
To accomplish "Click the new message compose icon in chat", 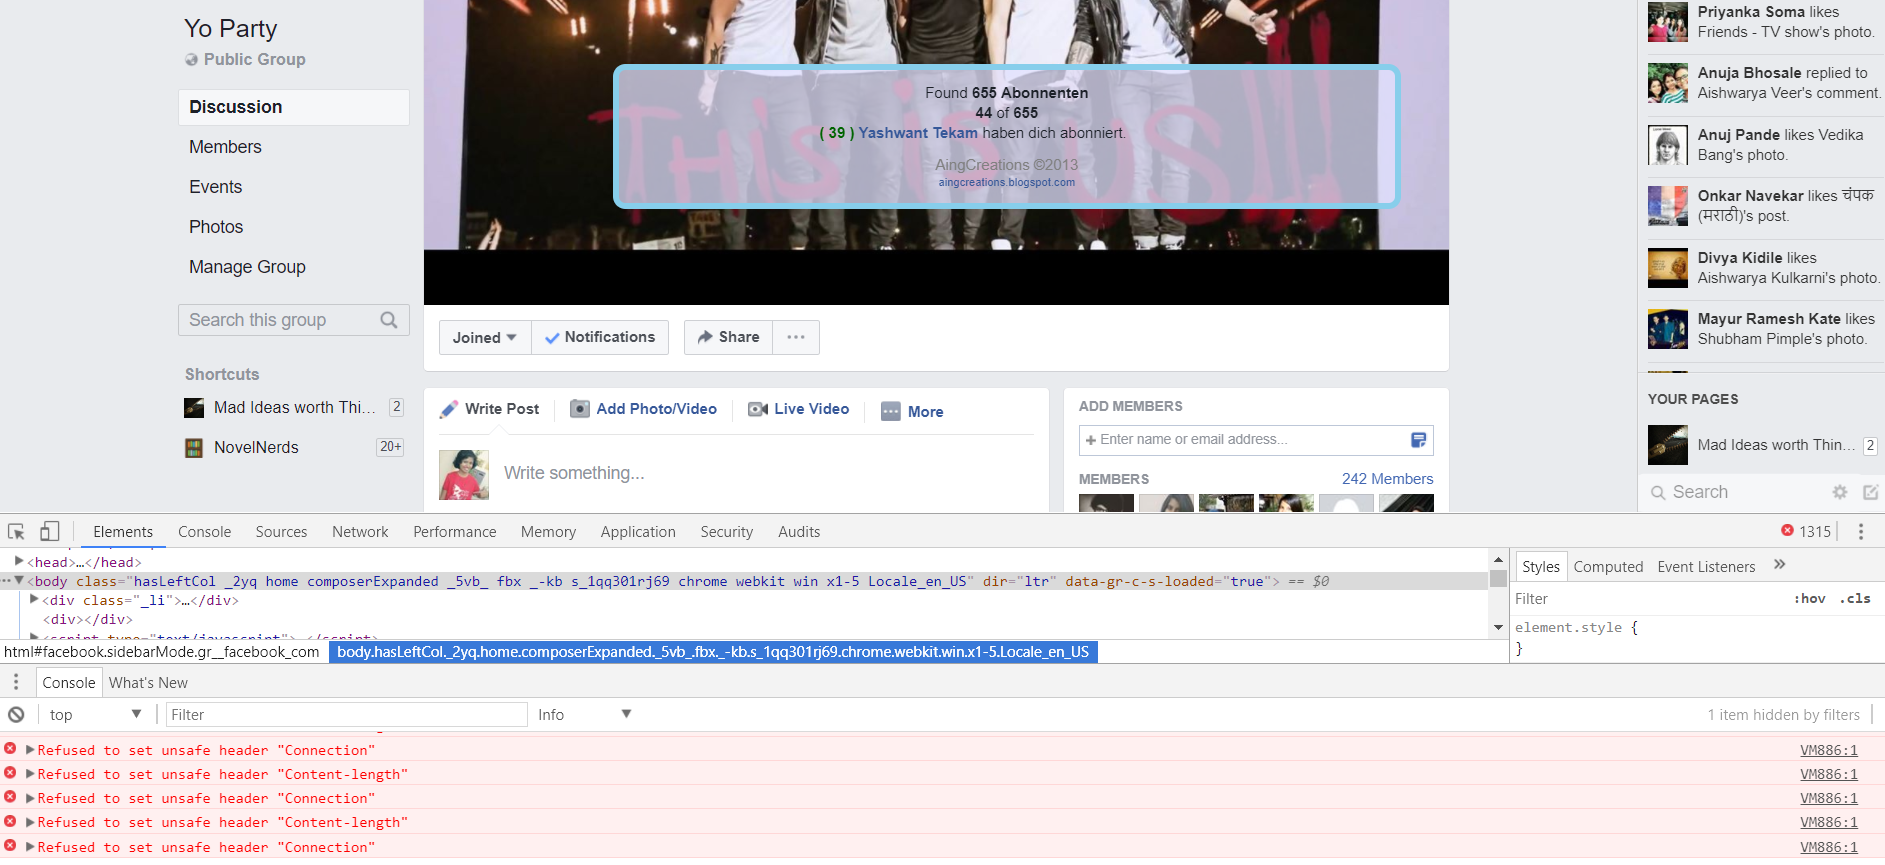I will (x=1870, y=492).
